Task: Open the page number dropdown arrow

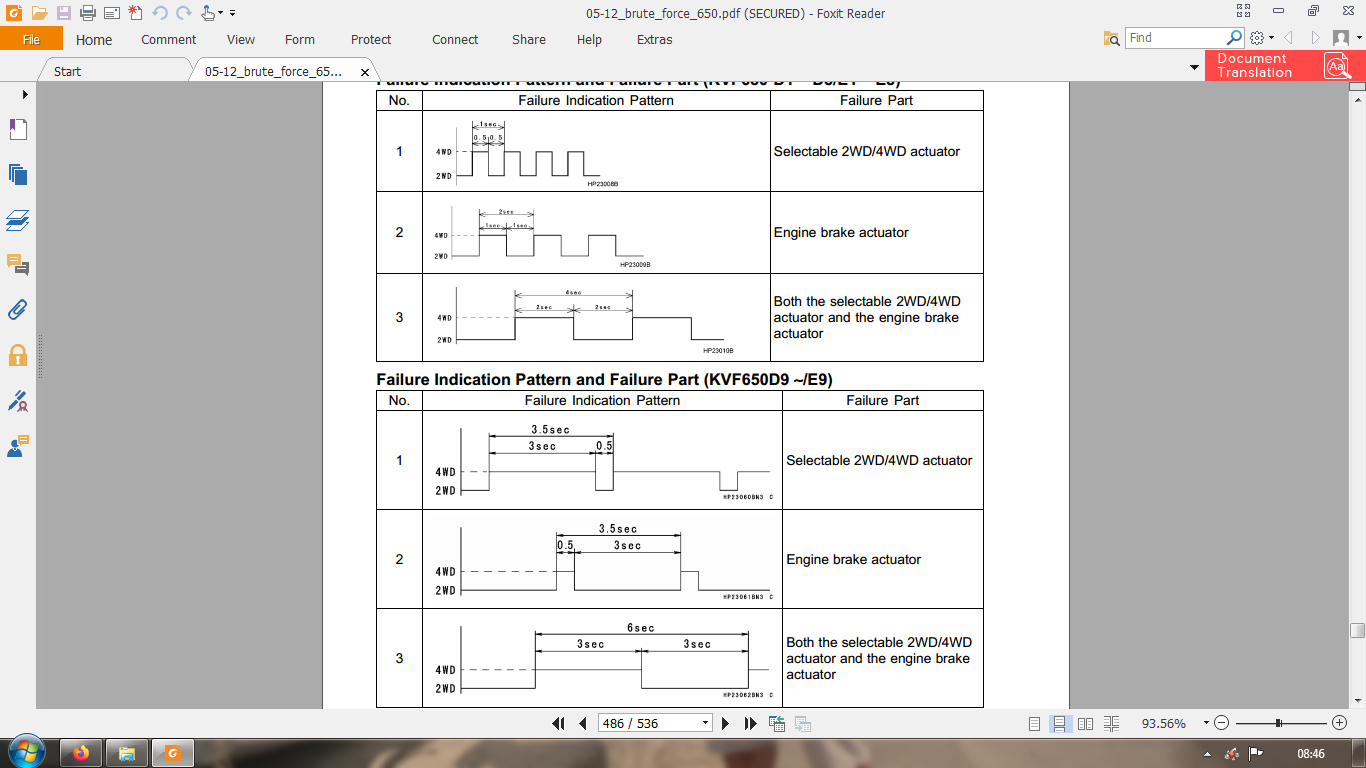Action: pyautogui.click(x=706, y=723)
